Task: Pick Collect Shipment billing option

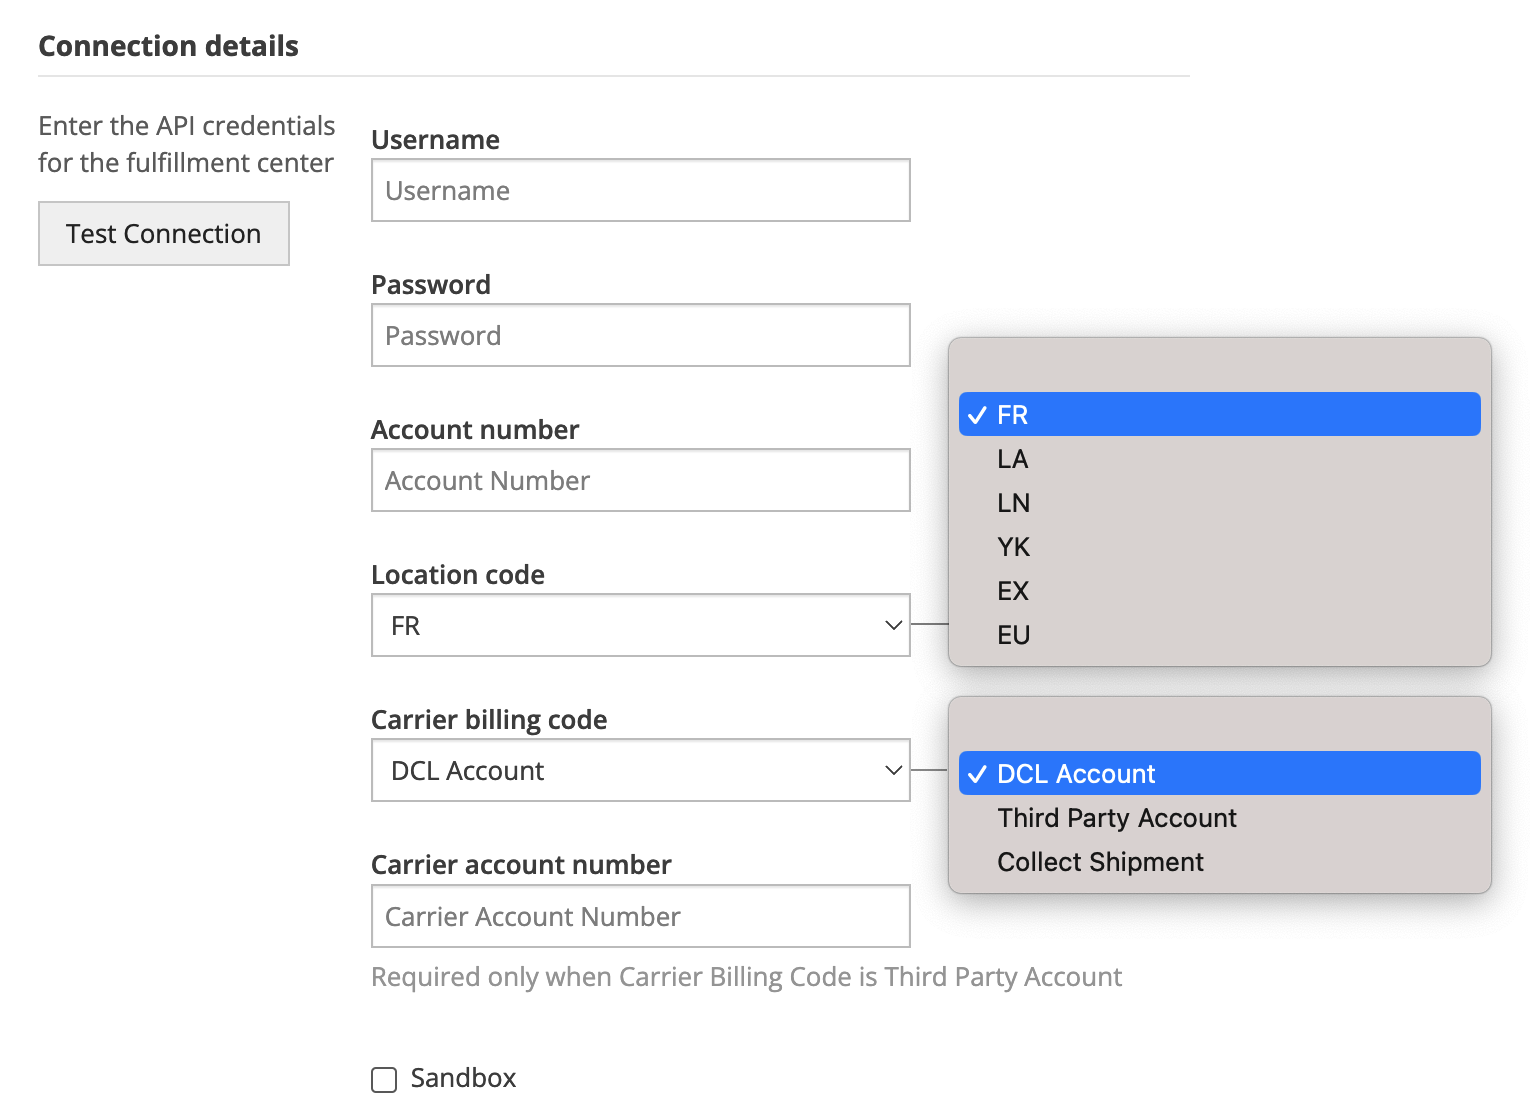Action: coord(1100,862)
